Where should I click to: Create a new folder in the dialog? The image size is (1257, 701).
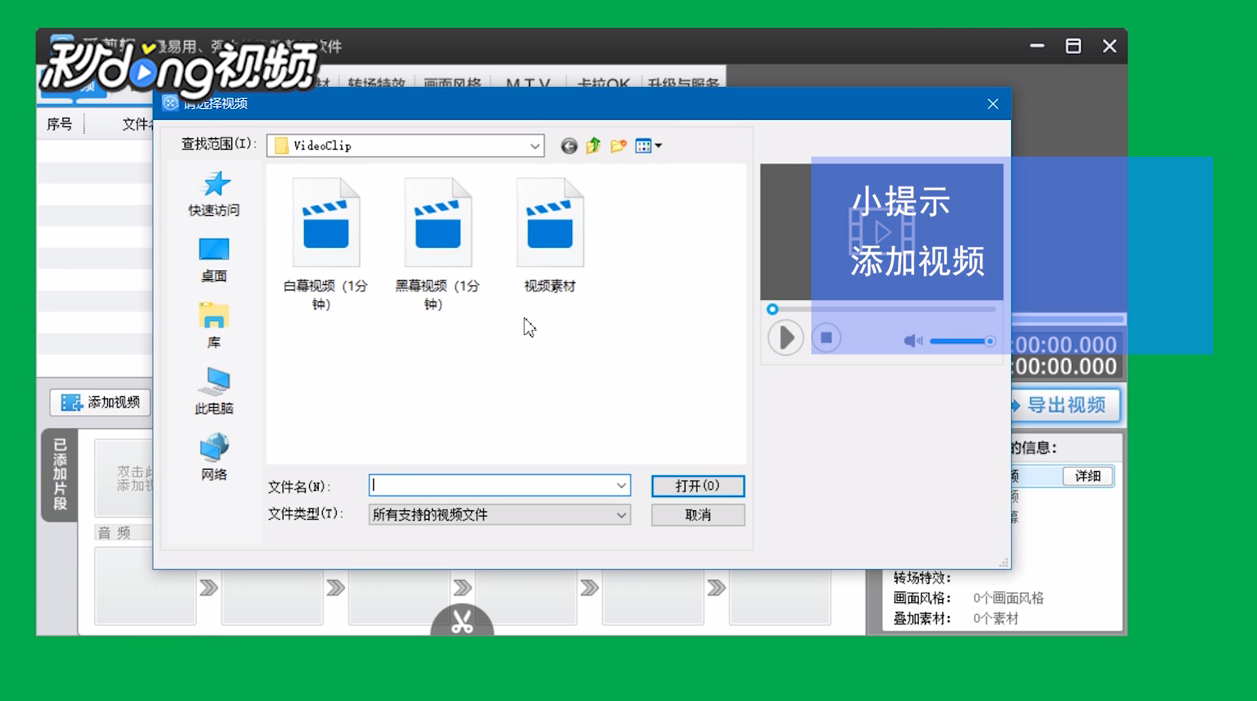(619, 146)
